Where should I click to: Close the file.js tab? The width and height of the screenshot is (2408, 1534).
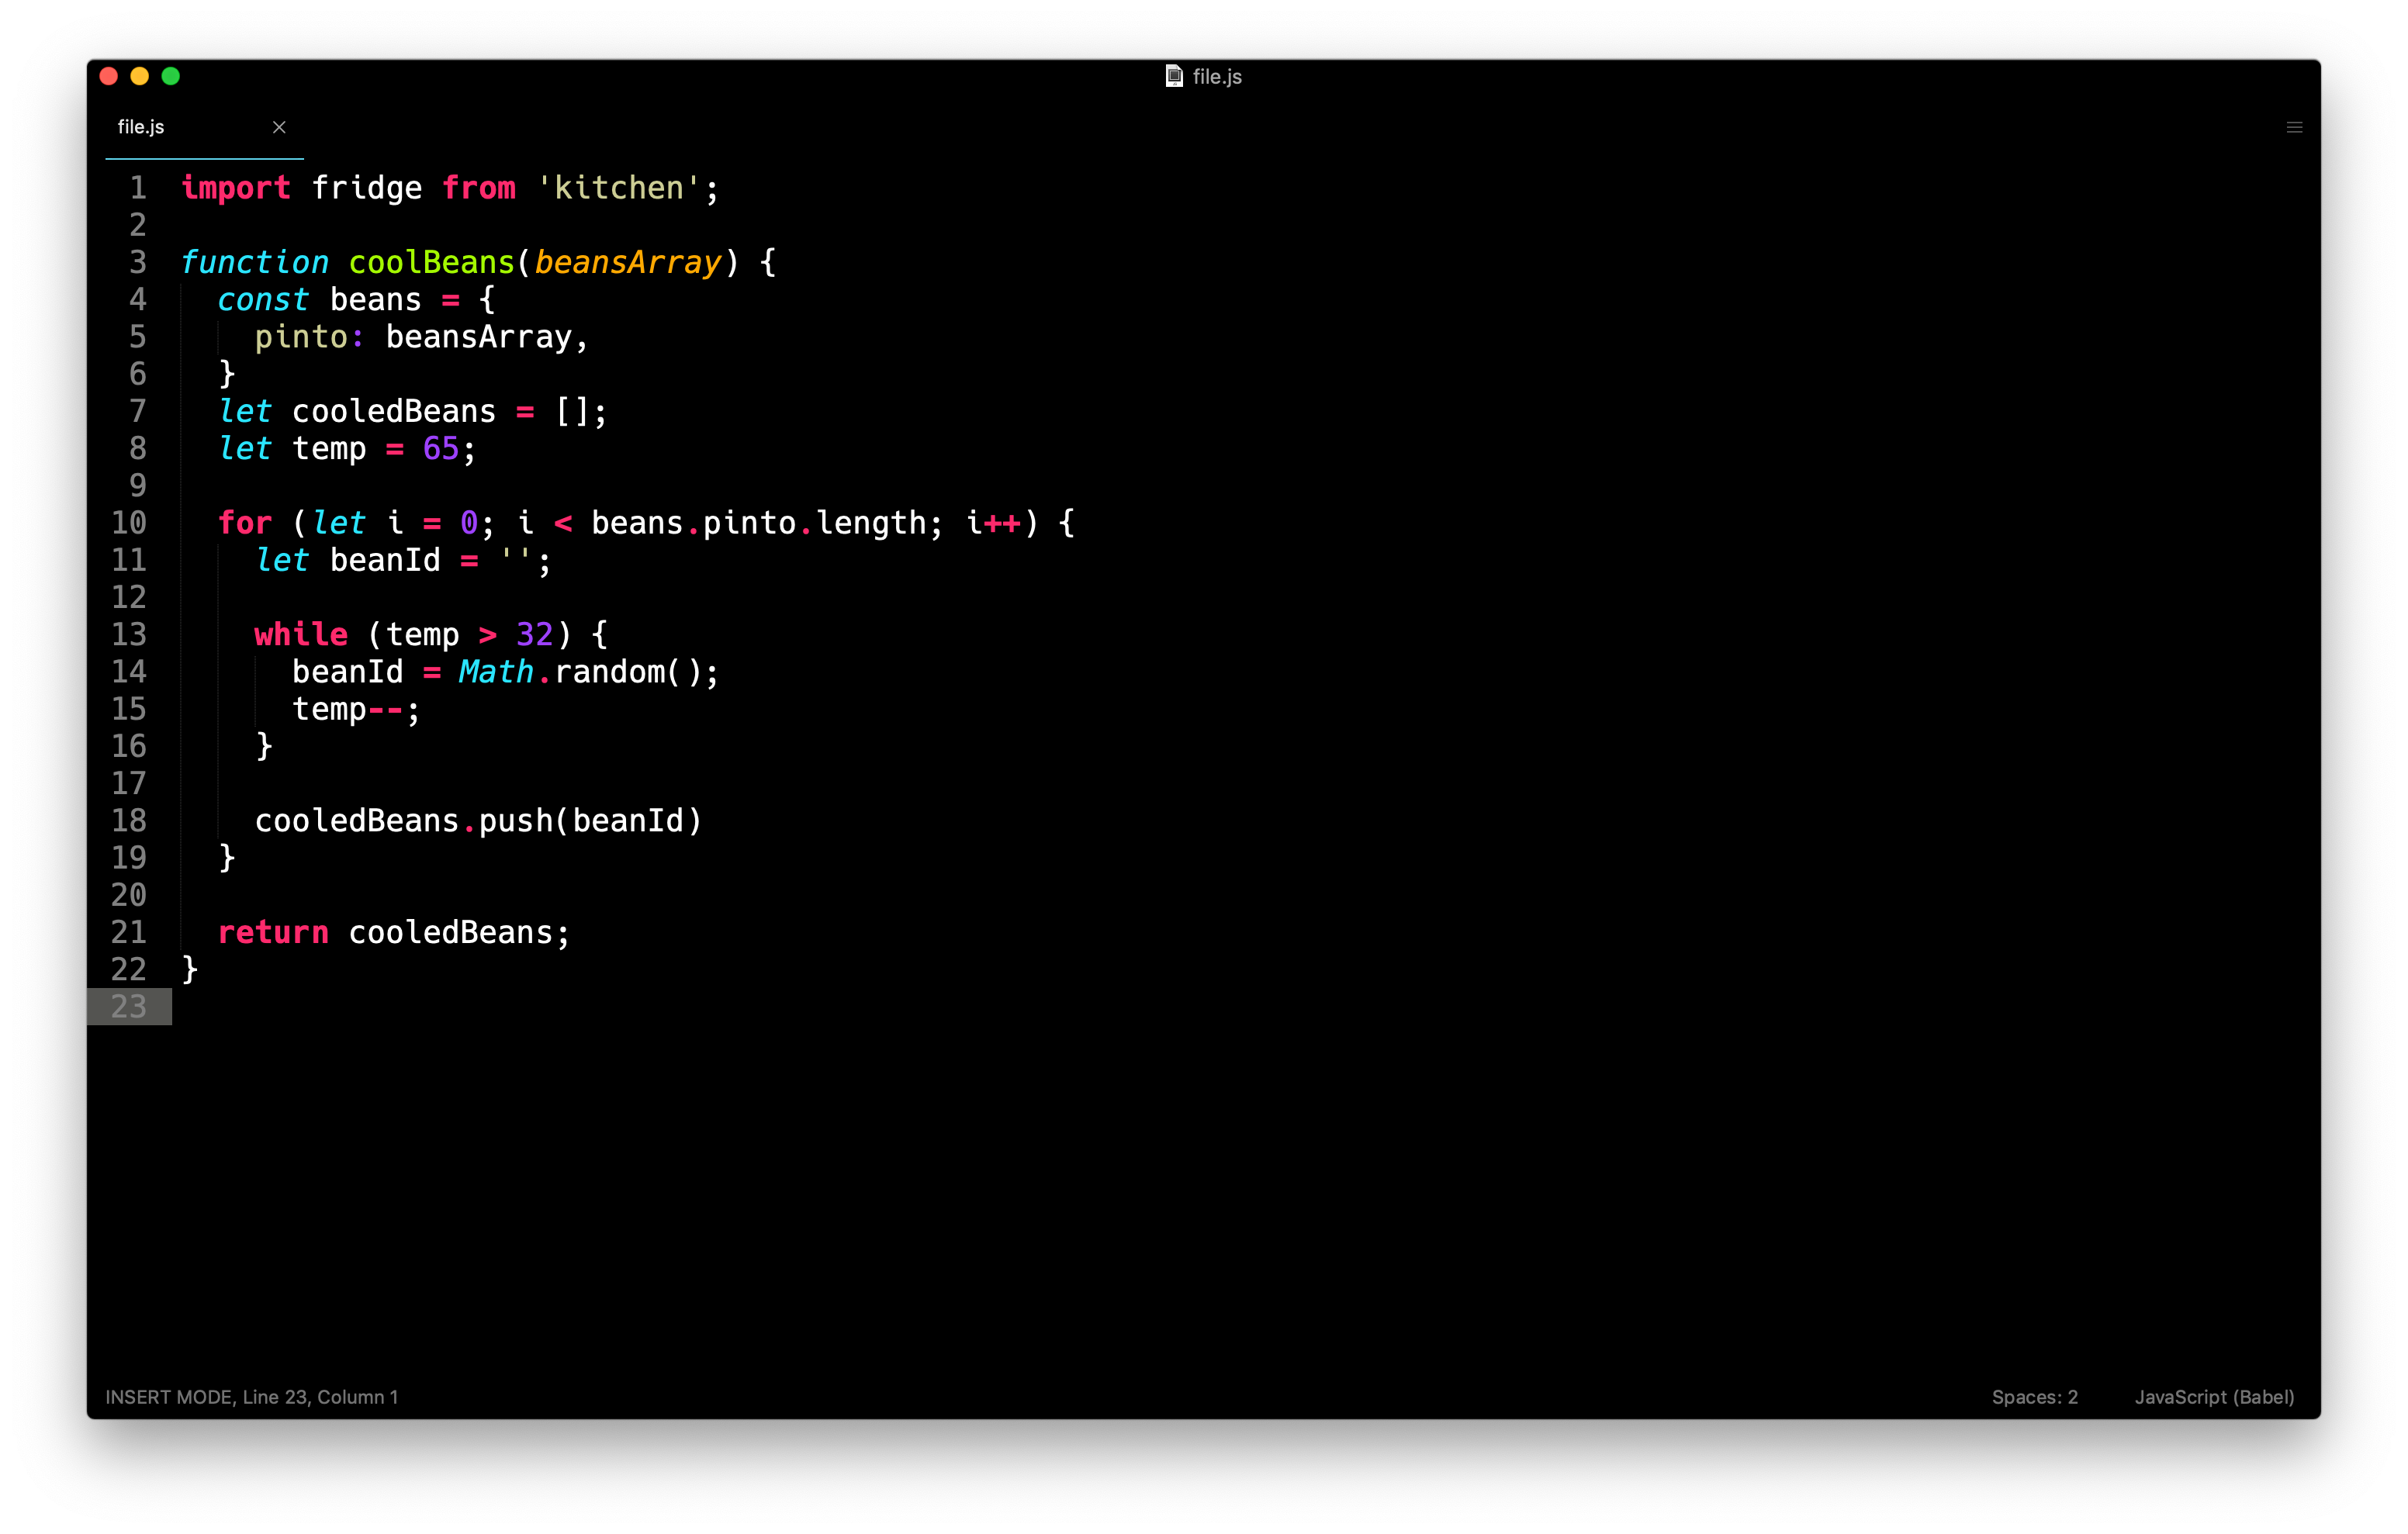click(279, 127)
